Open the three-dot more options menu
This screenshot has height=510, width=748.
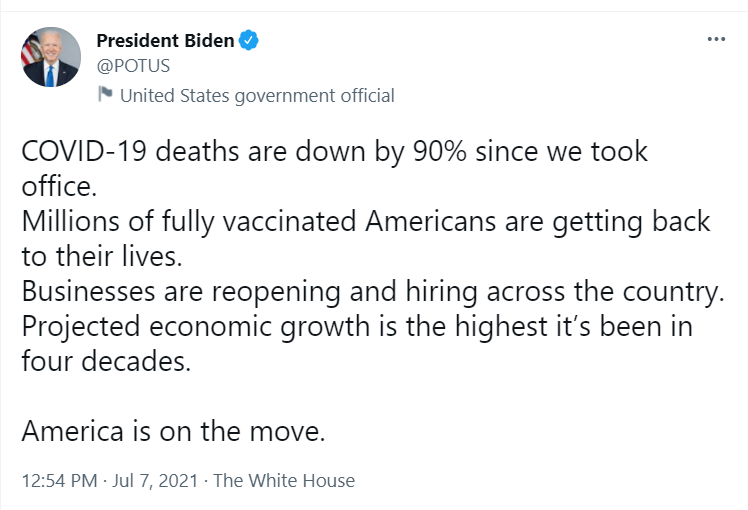pos(716,39)
